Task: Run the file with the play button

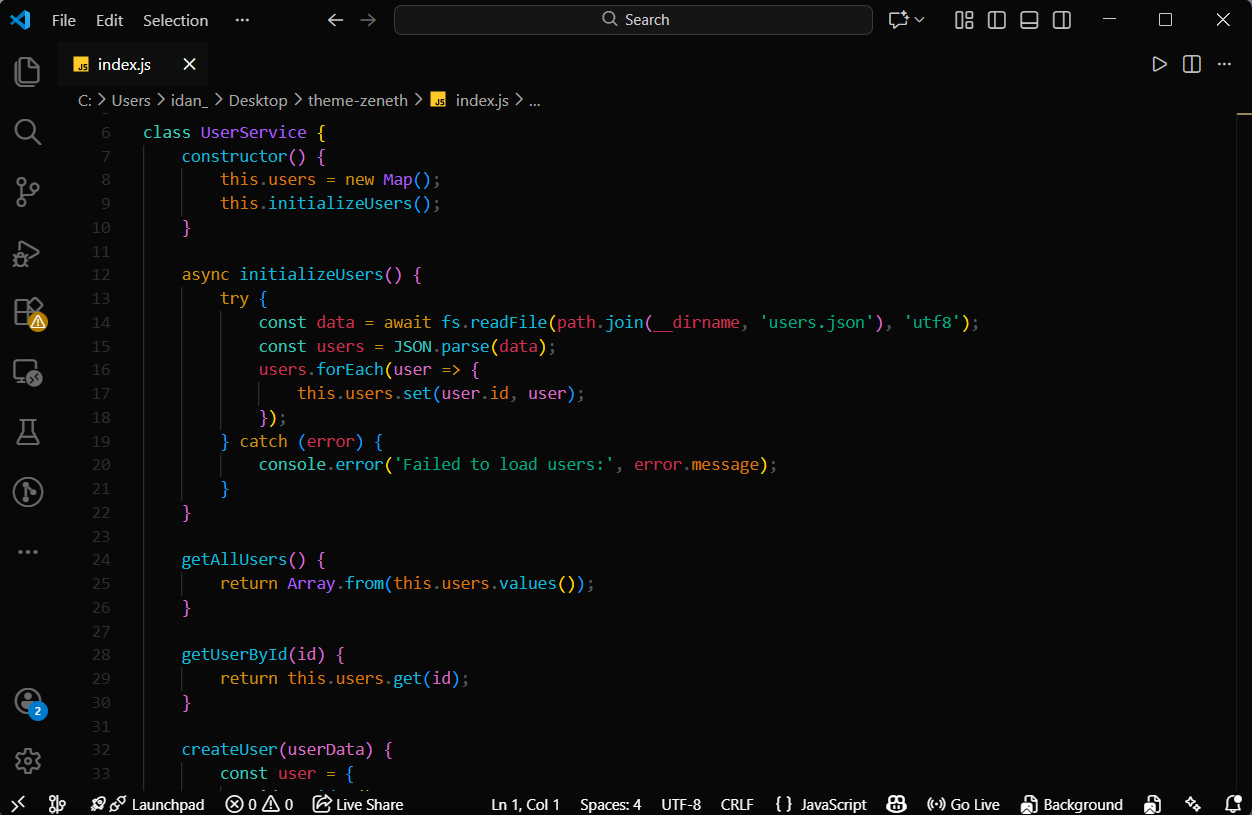Action: [x=1159, y=63]
